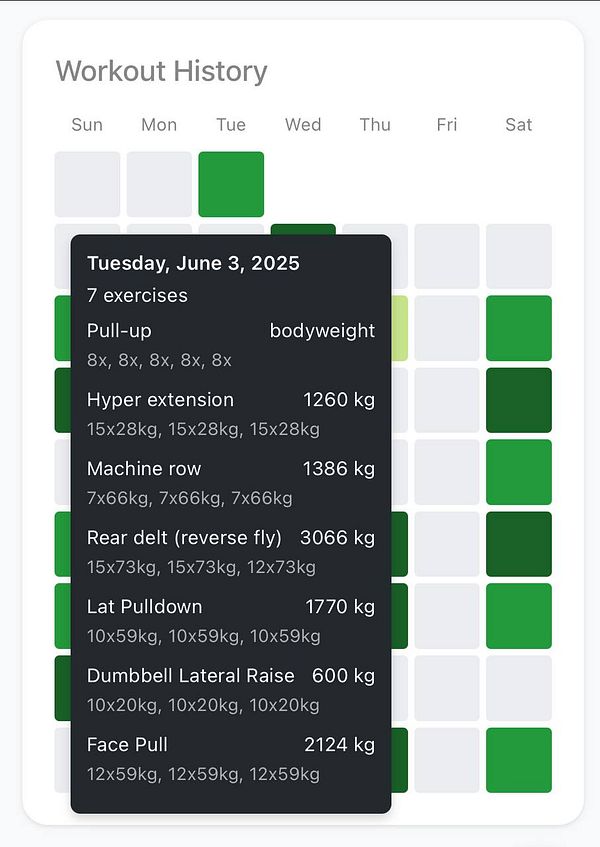Click the empty Friday cell beside the tooltip
This screenshot has width=600, height=847.
(447, 472)
